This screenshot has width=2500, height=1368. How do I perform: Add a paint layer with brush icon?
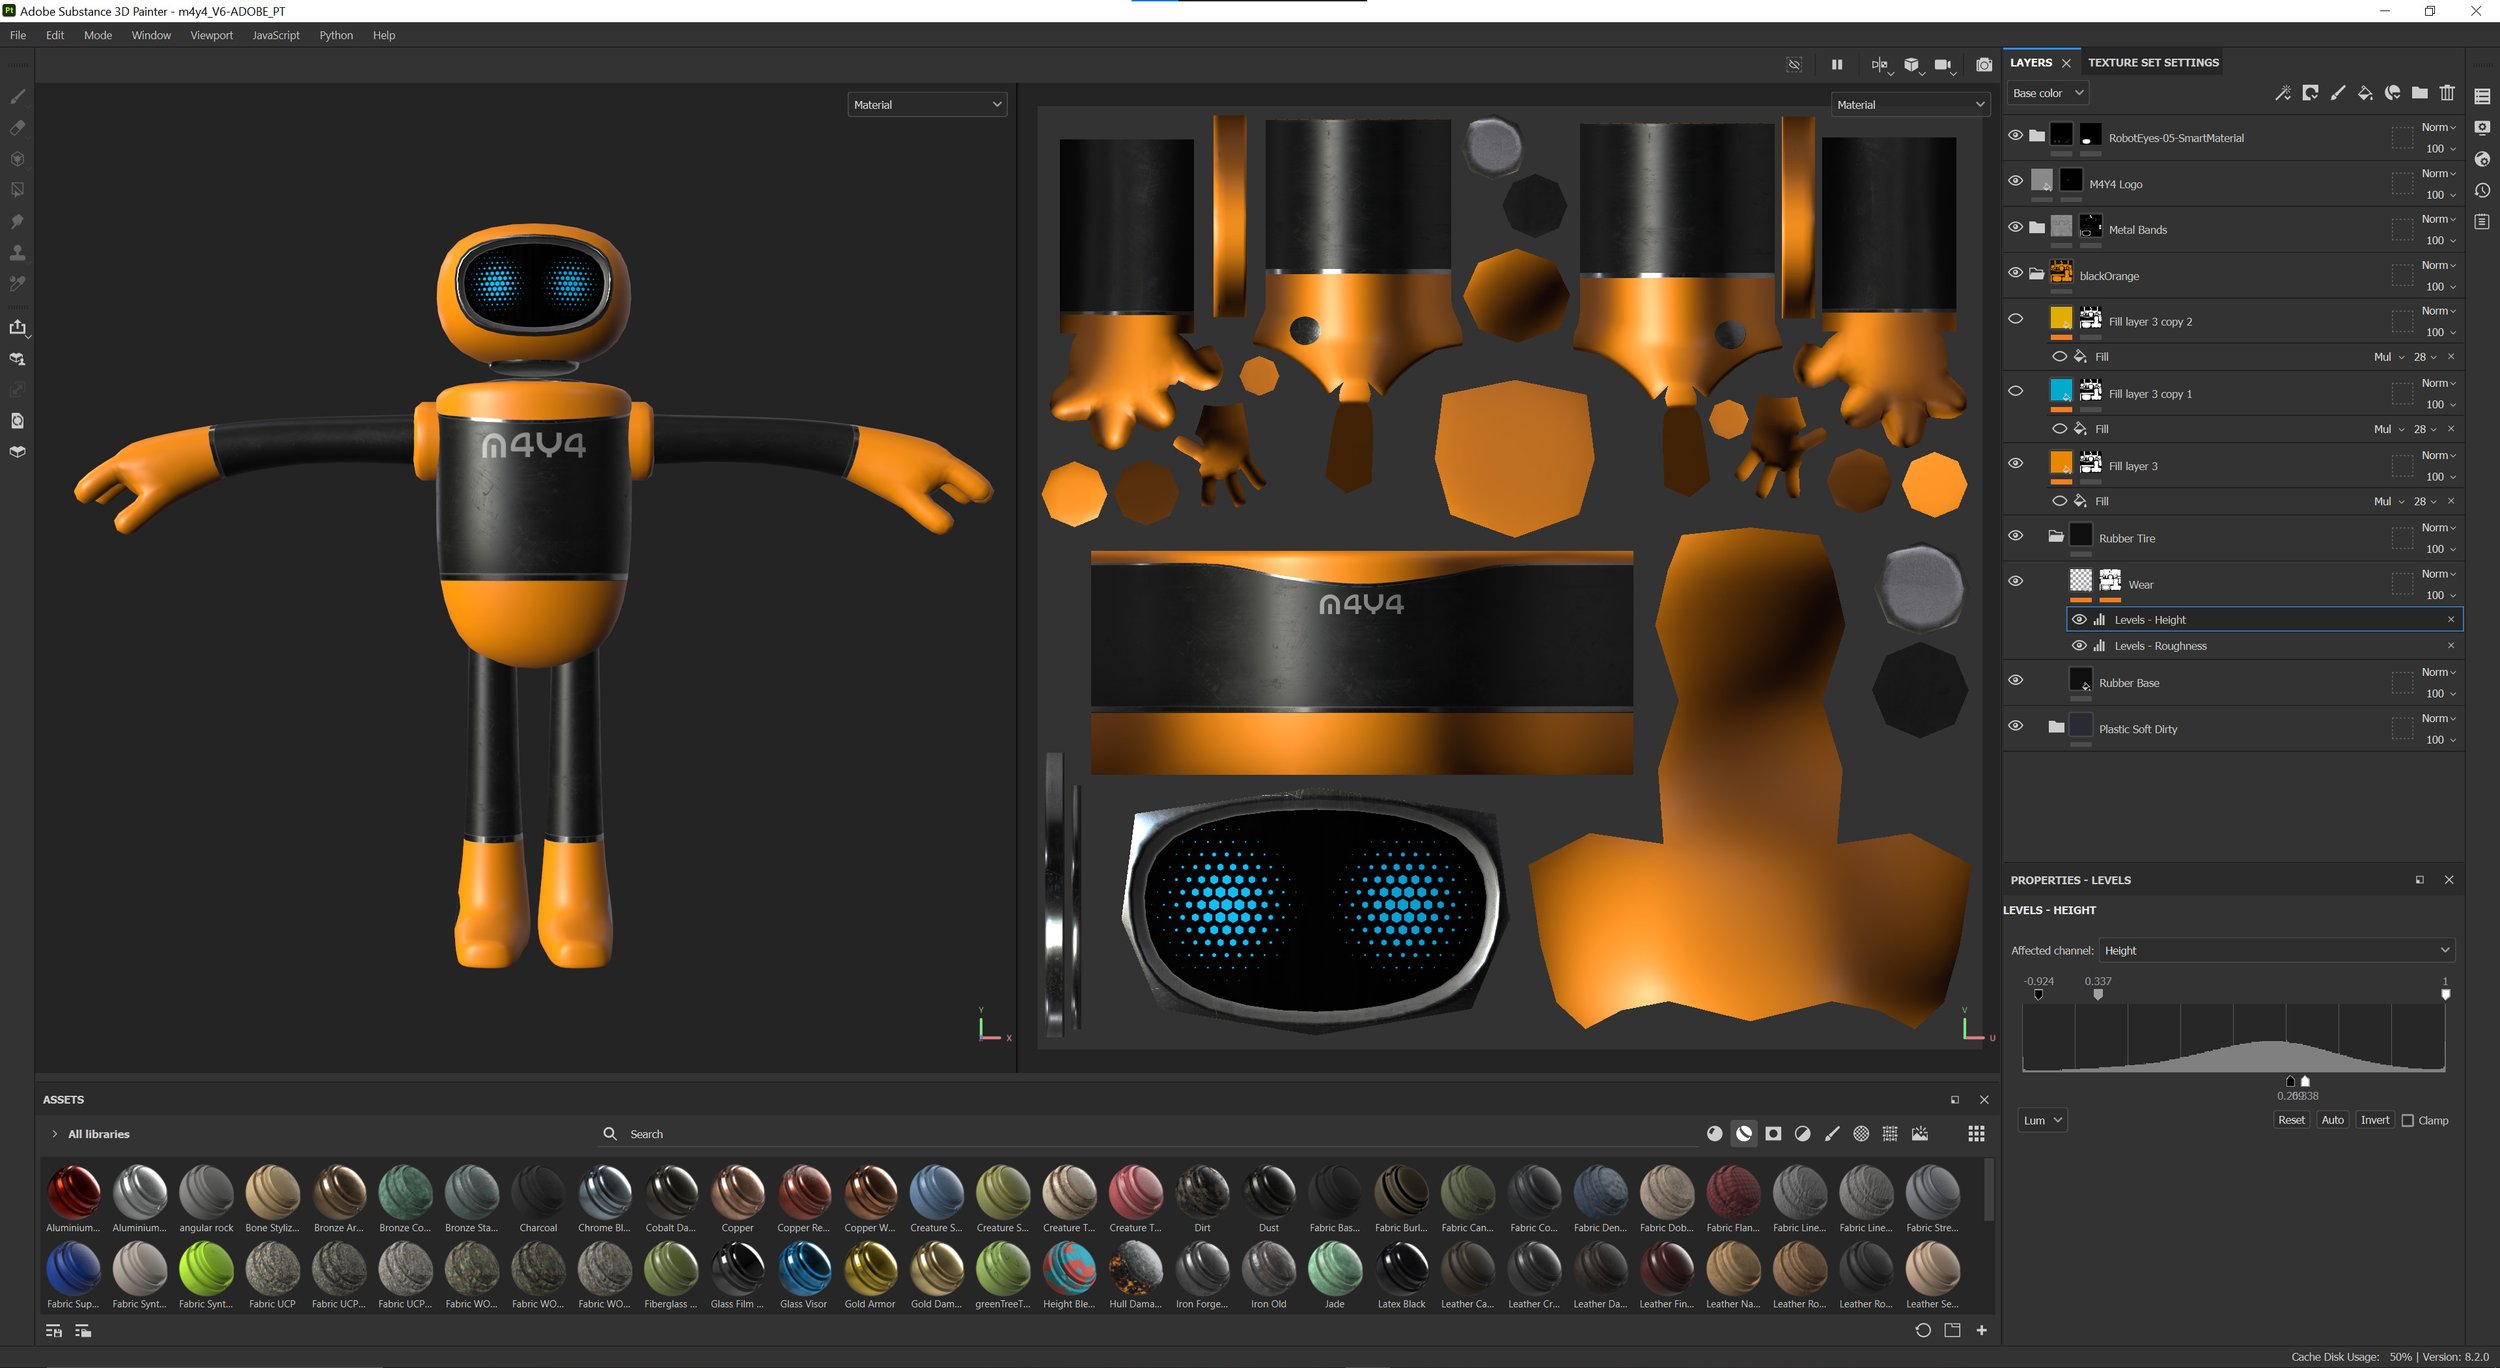pyautogui.click(x=2338, y=93)
